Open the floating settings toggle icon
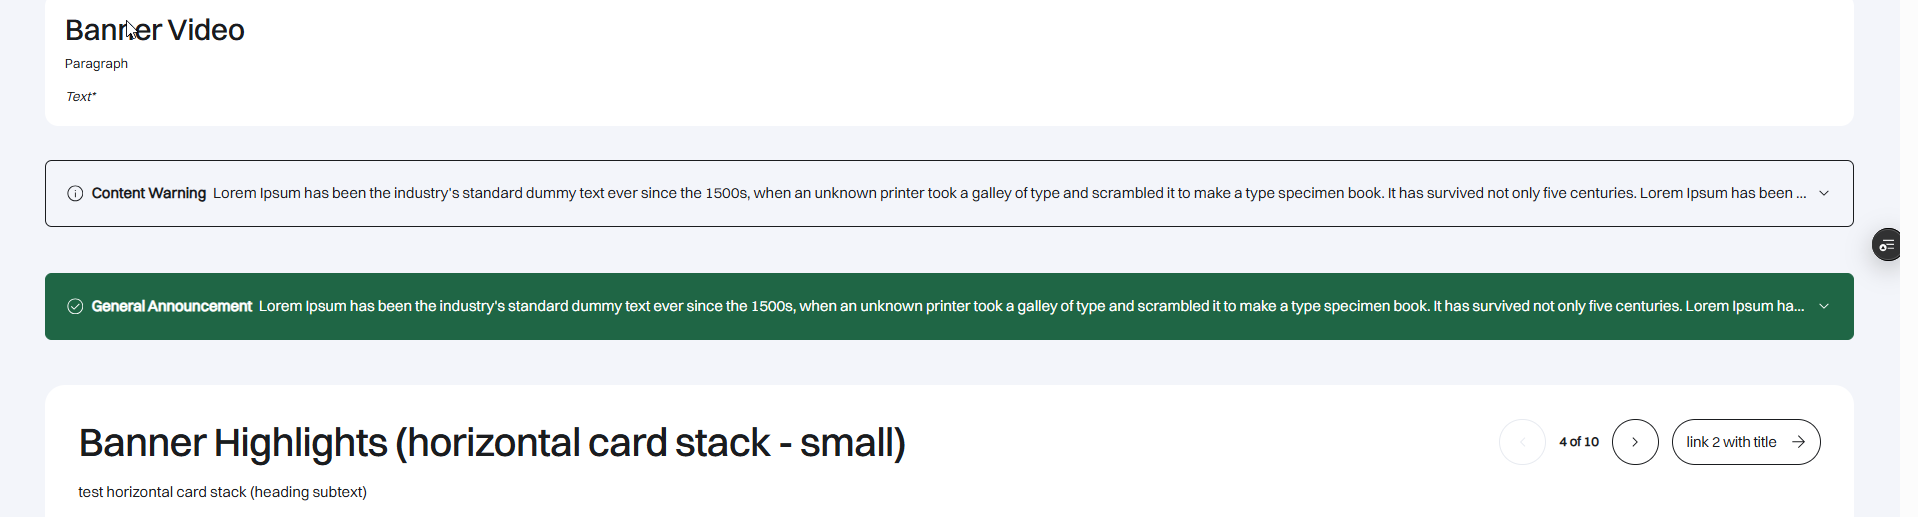The width and height of the screenshot is (1918, 517). 1886,245
